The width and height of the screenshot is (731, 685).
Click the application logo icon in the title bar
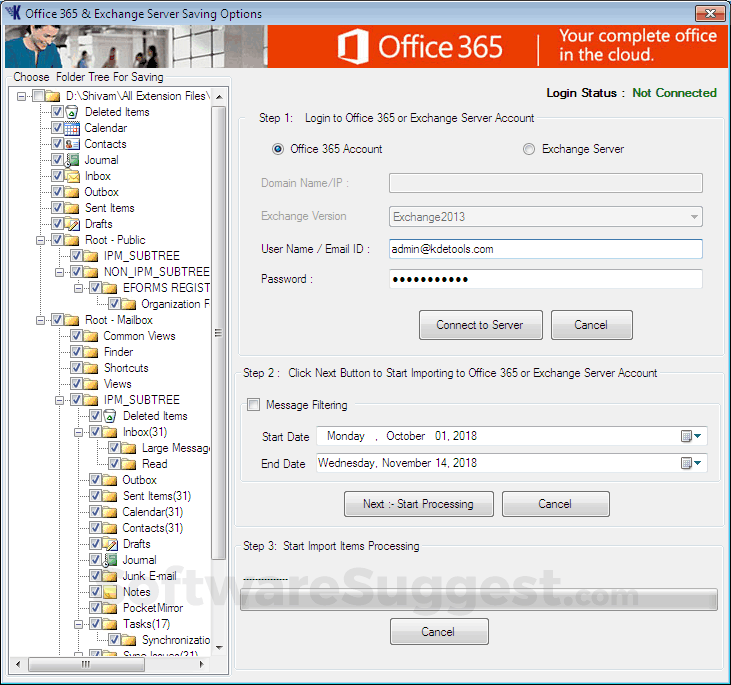(x=14, y=13)
